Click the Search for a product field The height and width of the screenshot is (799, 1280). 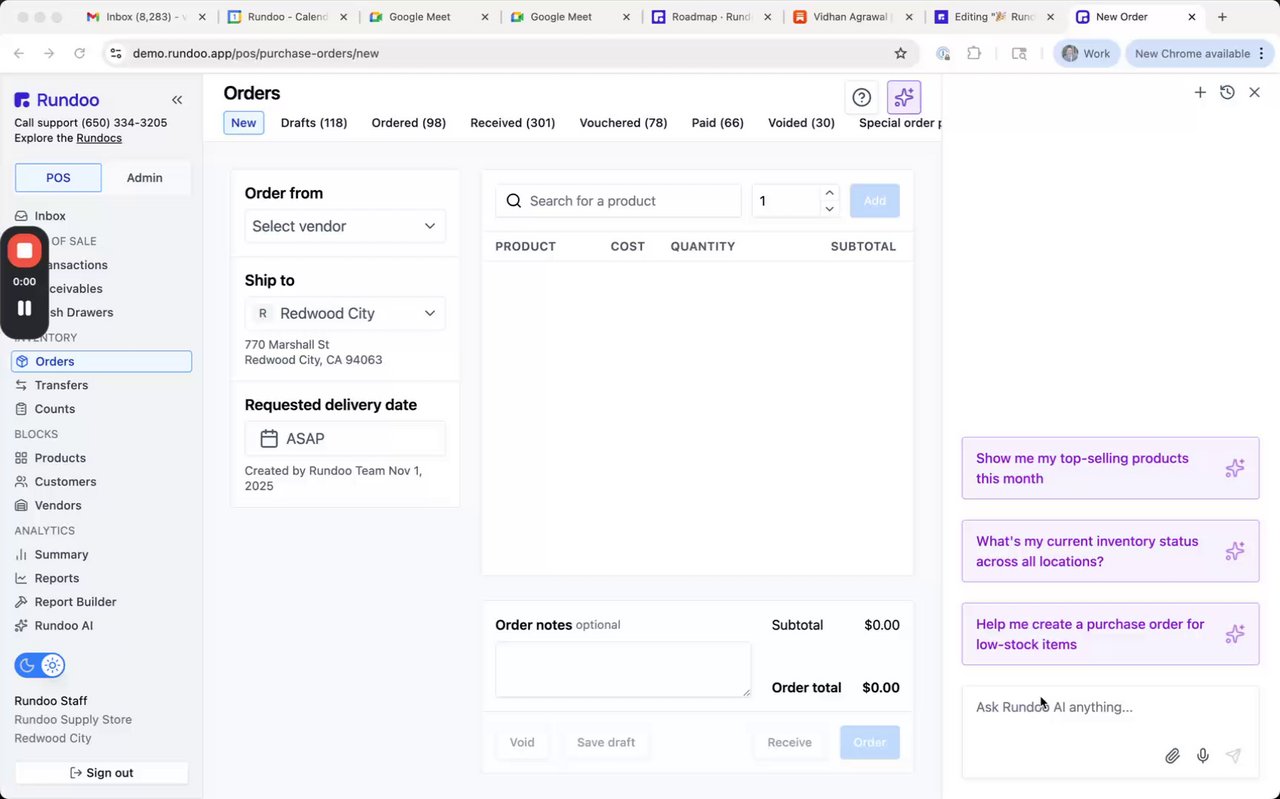tap(630, 201)
